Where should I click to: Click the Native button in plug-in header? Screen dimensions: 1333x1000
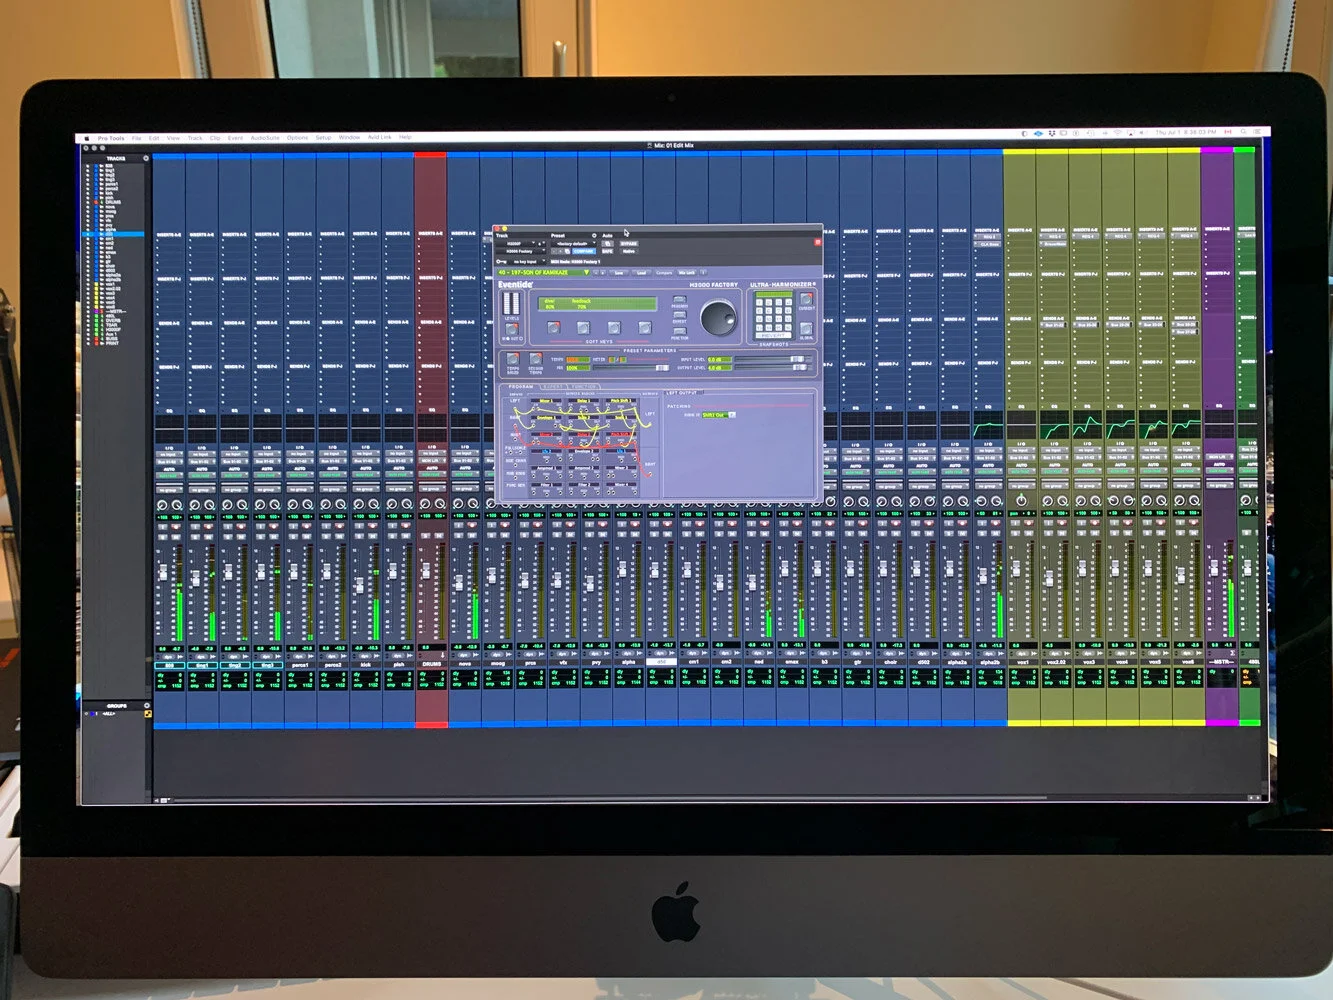(x=629, y=251)
